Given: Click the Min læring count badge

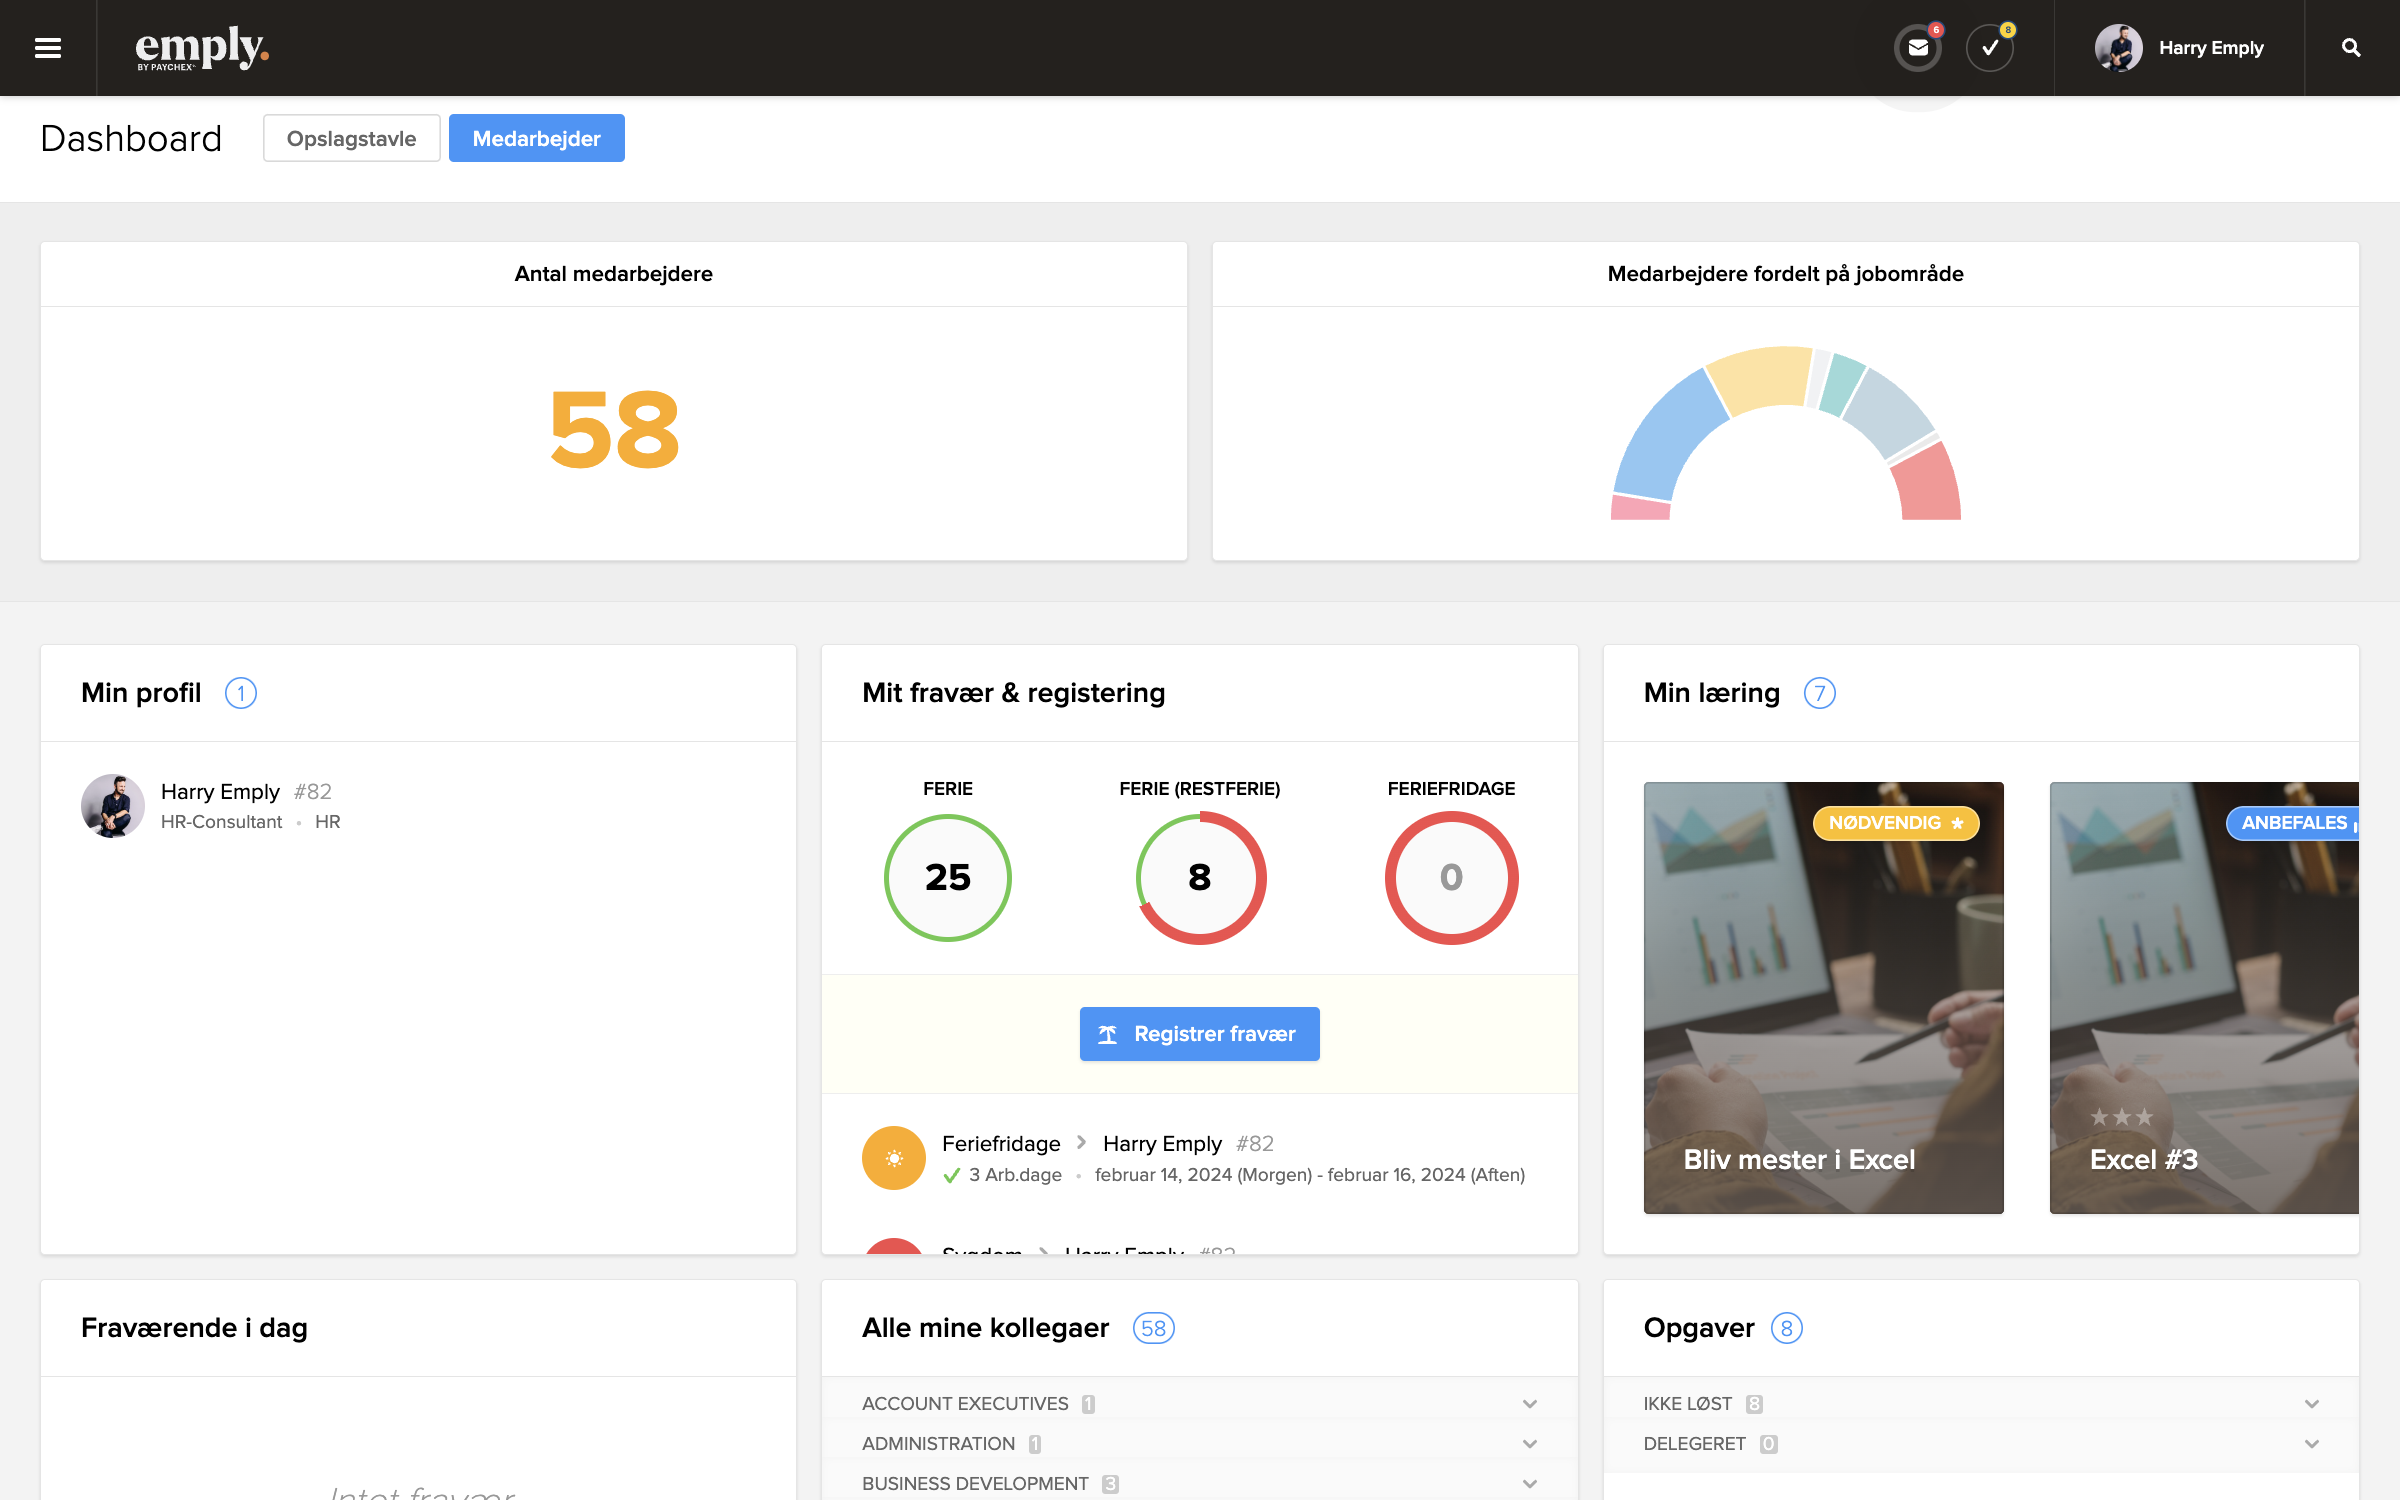Looking at the screenshot, I should point(1819,693).
